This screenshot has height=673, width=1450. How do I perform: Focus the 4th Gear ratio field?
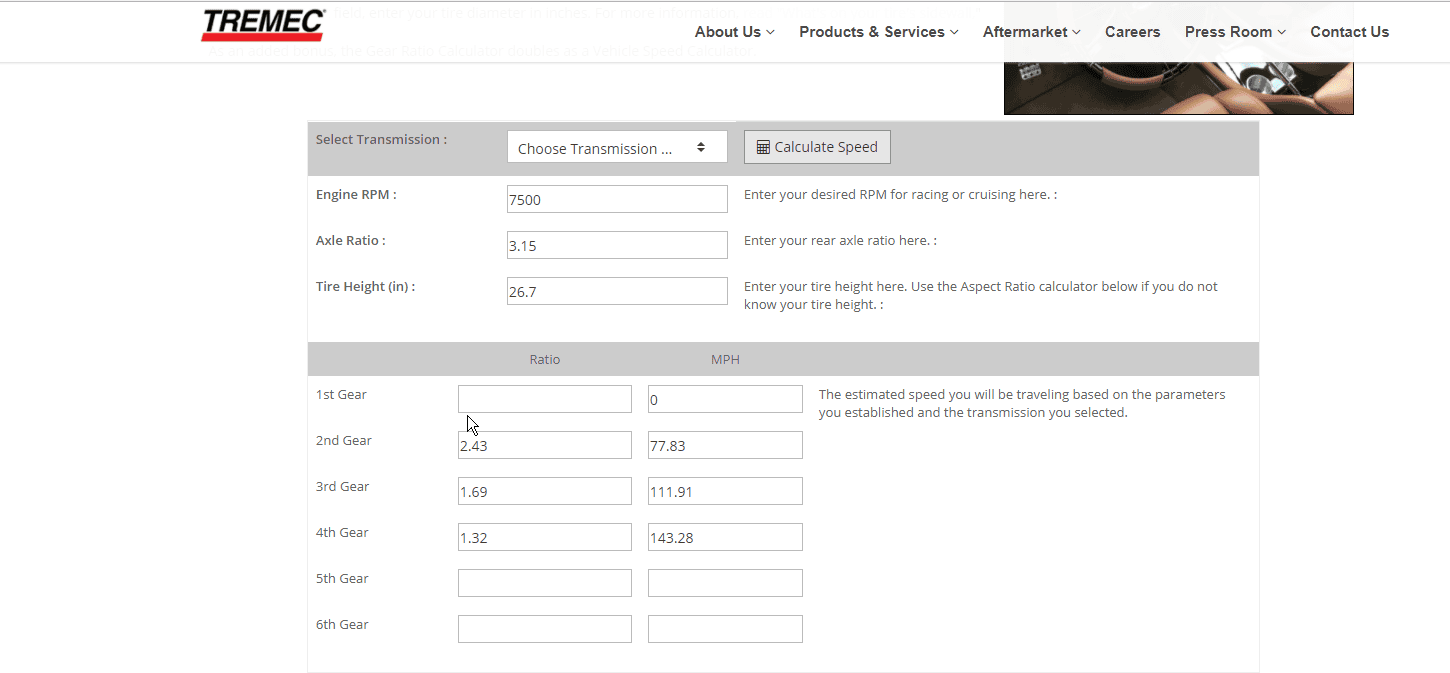(x=545, y=537)
